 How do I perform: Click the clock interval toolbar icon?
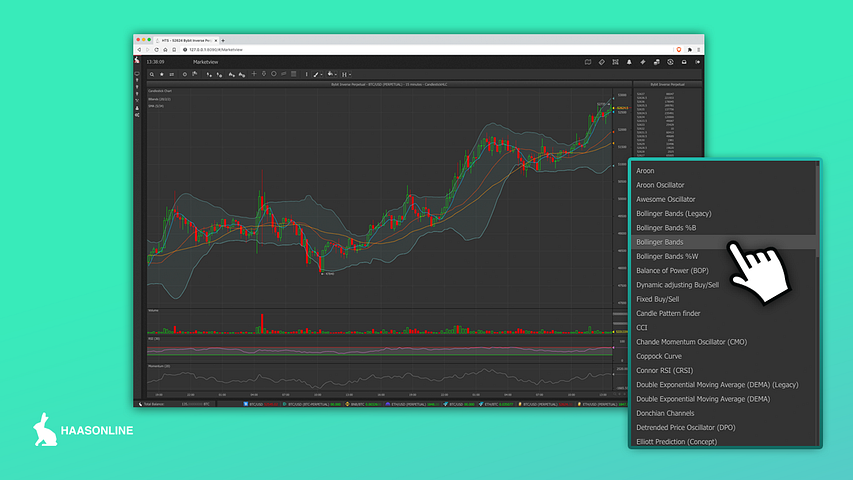184,75
